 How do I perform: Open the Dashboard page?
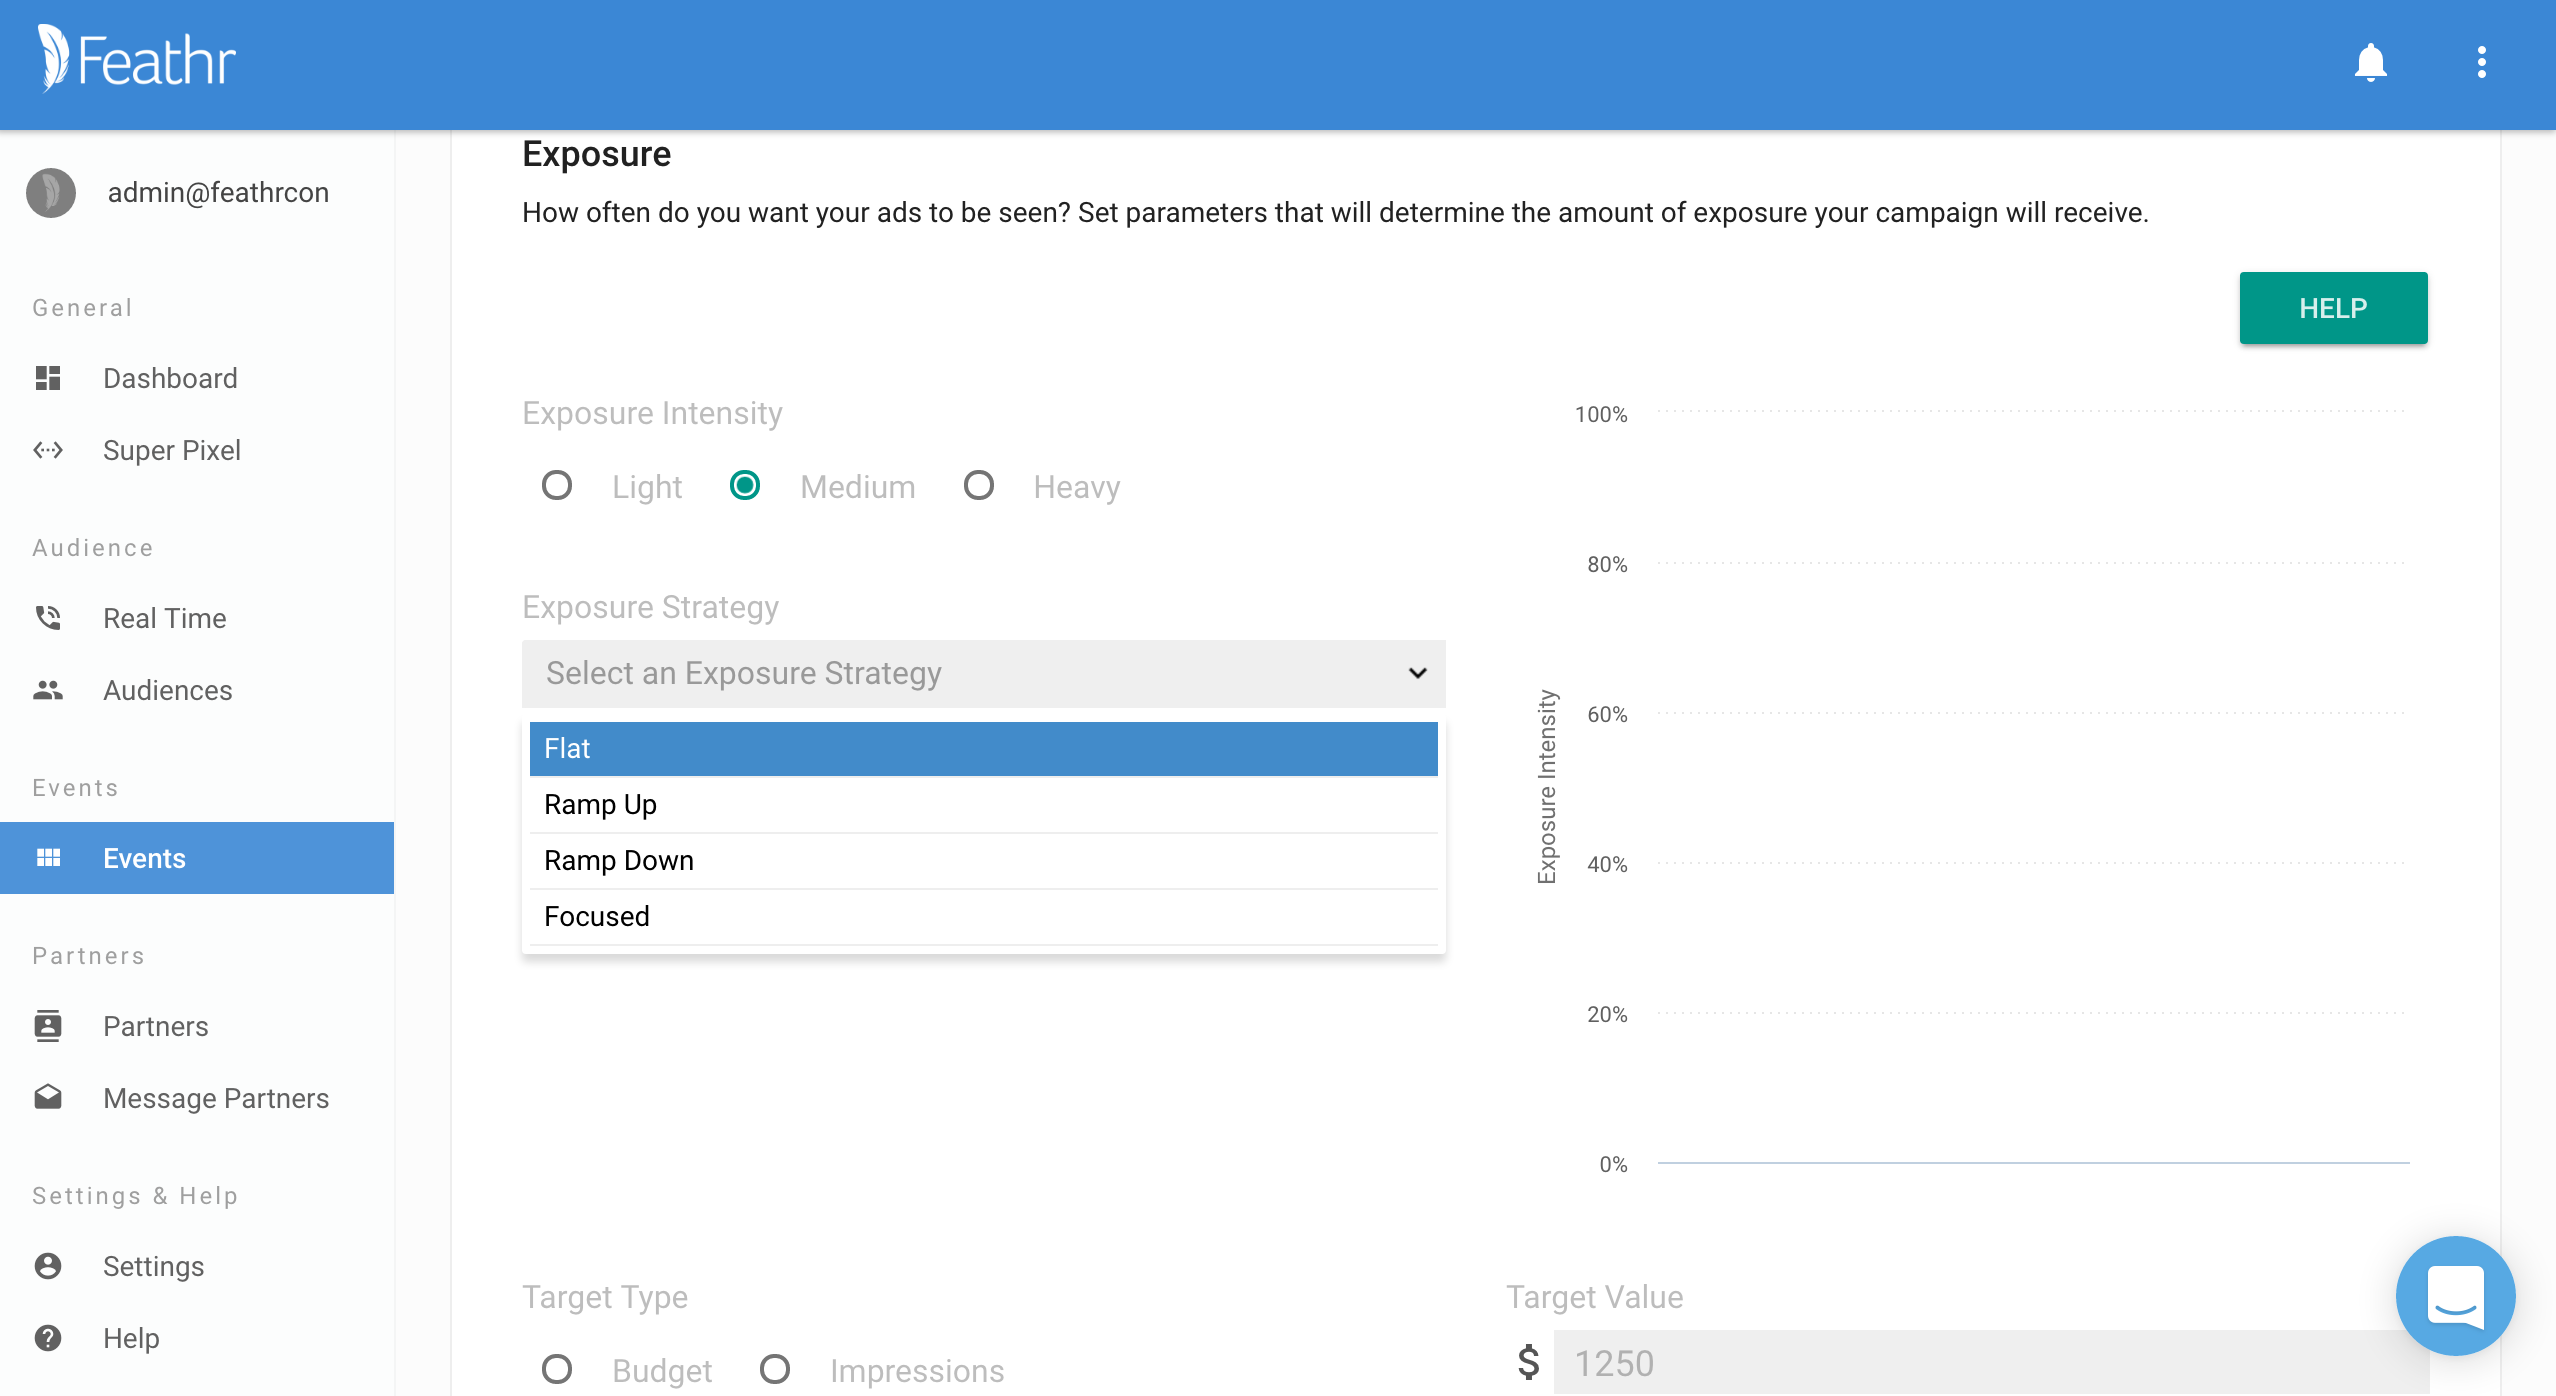click(x=197, y=378)
